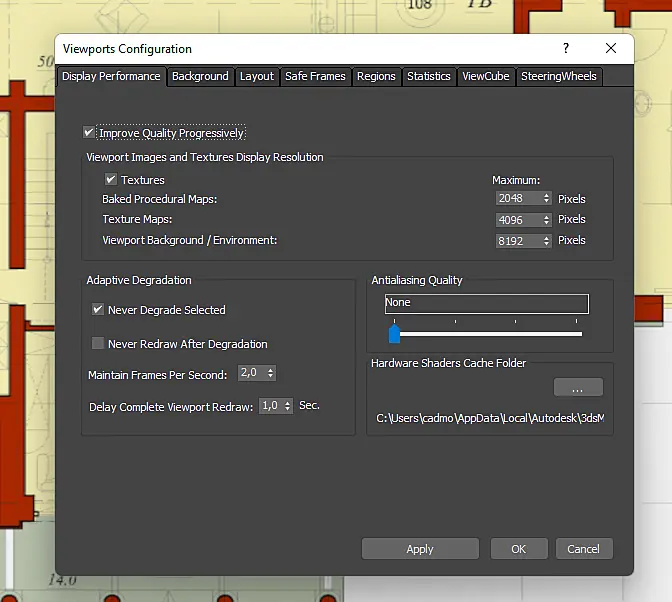
Task: Browse for Hardware Shaders Cache Folder
Action: pos(578,387)
